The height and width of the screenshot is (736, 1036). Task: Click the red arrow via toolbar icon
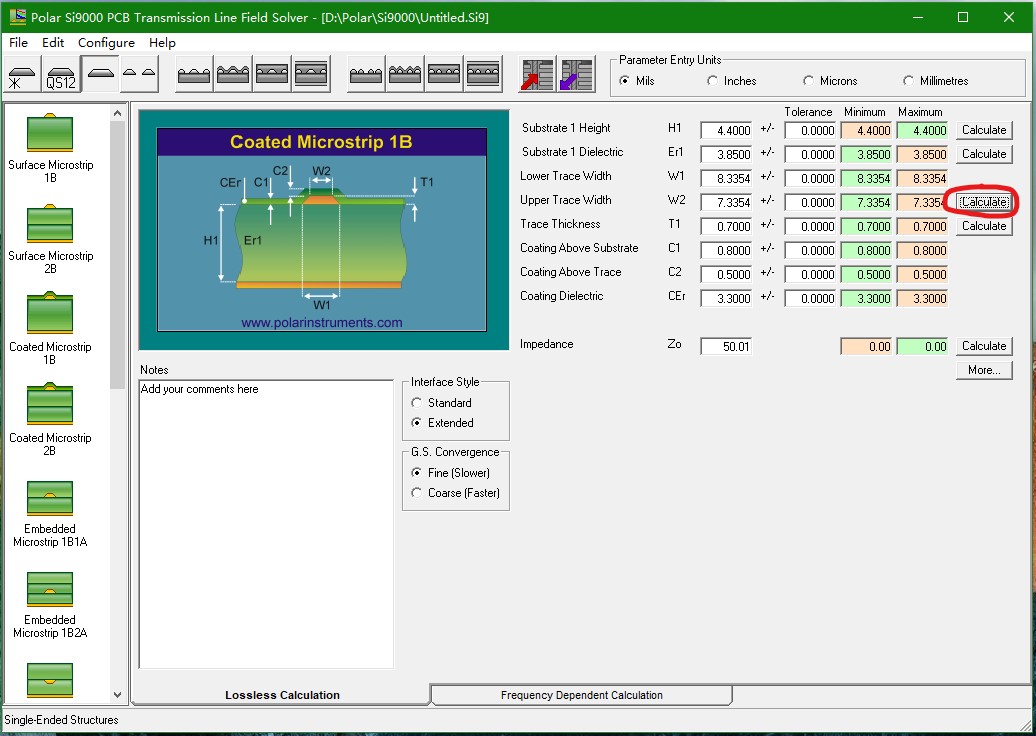click(x=537, y=74)
